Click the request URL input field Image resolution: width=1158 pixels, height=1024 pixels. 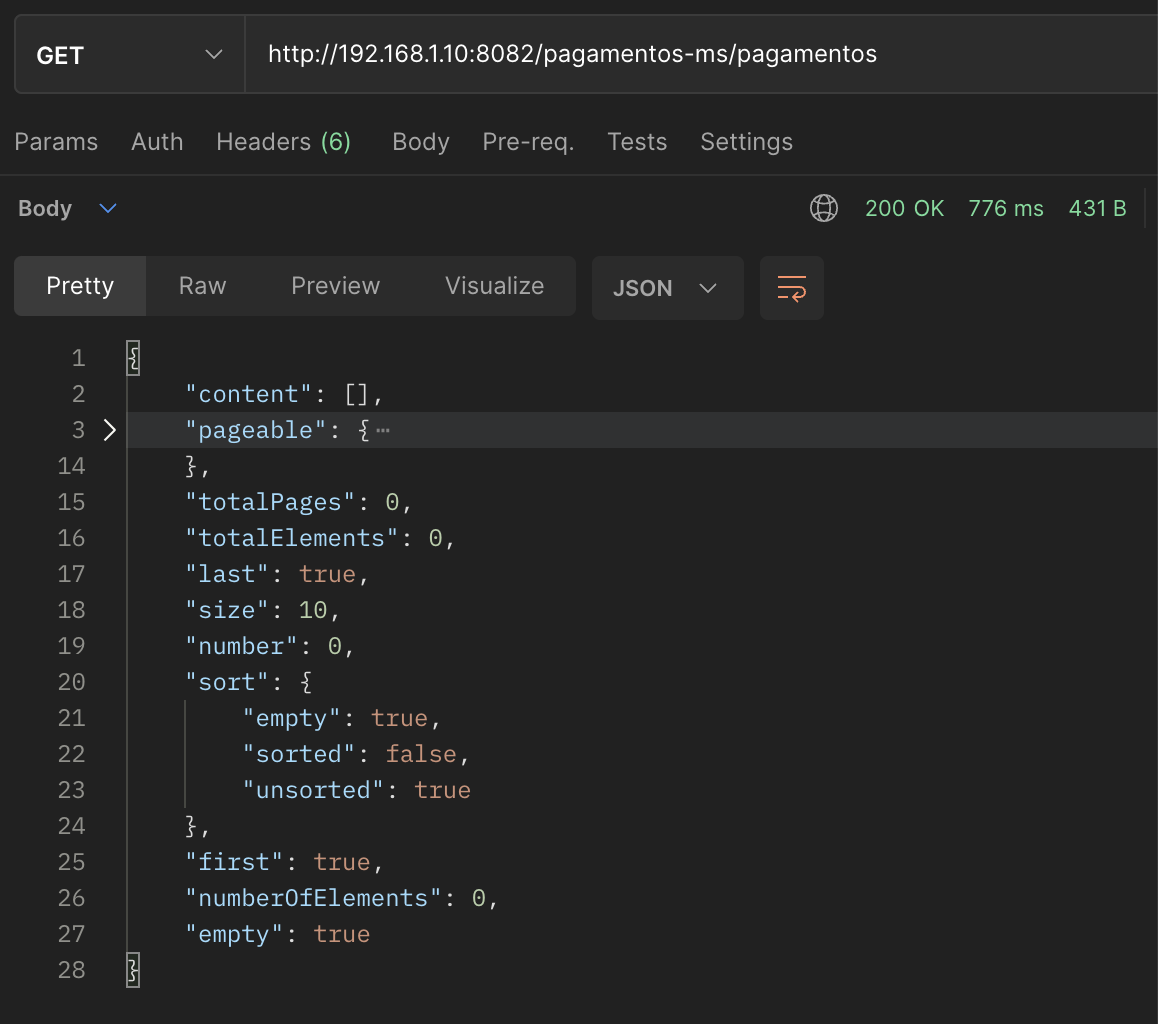pyautogui.click(x=700, y=55)
